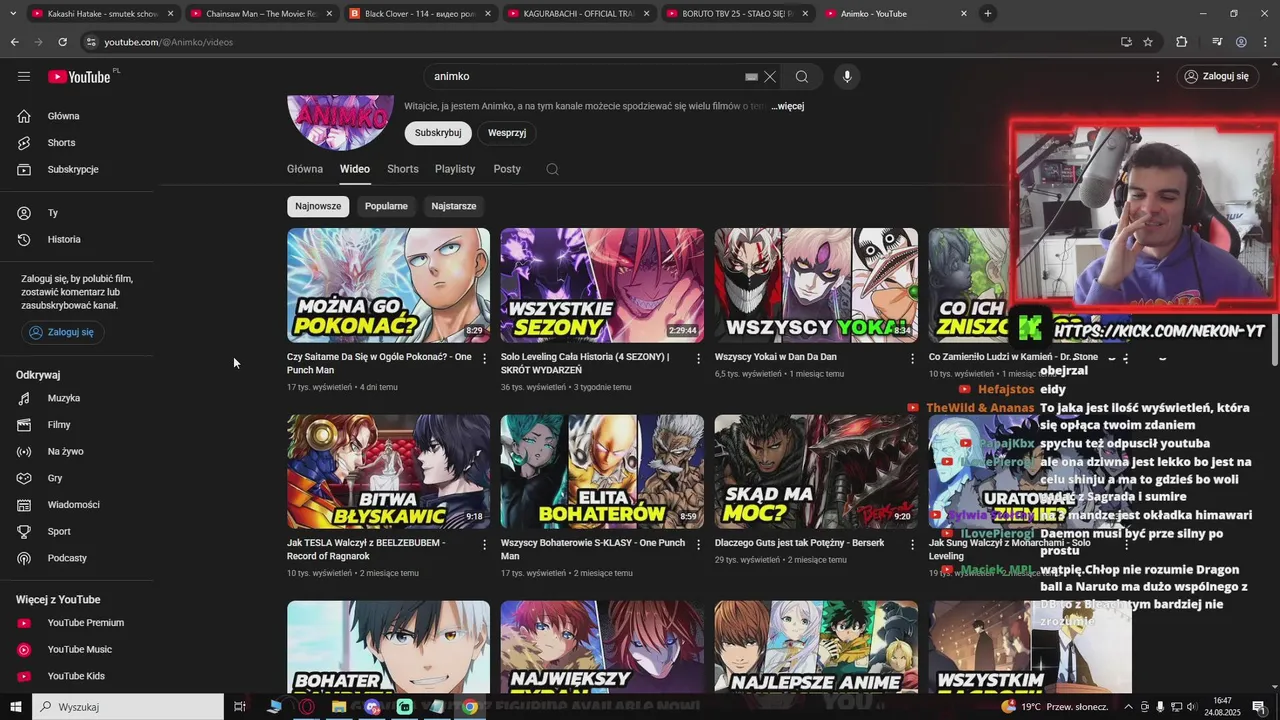Open the YouTube hamburger guide menu
Viewport: 1280px width, 720px height.
point(24,76)
